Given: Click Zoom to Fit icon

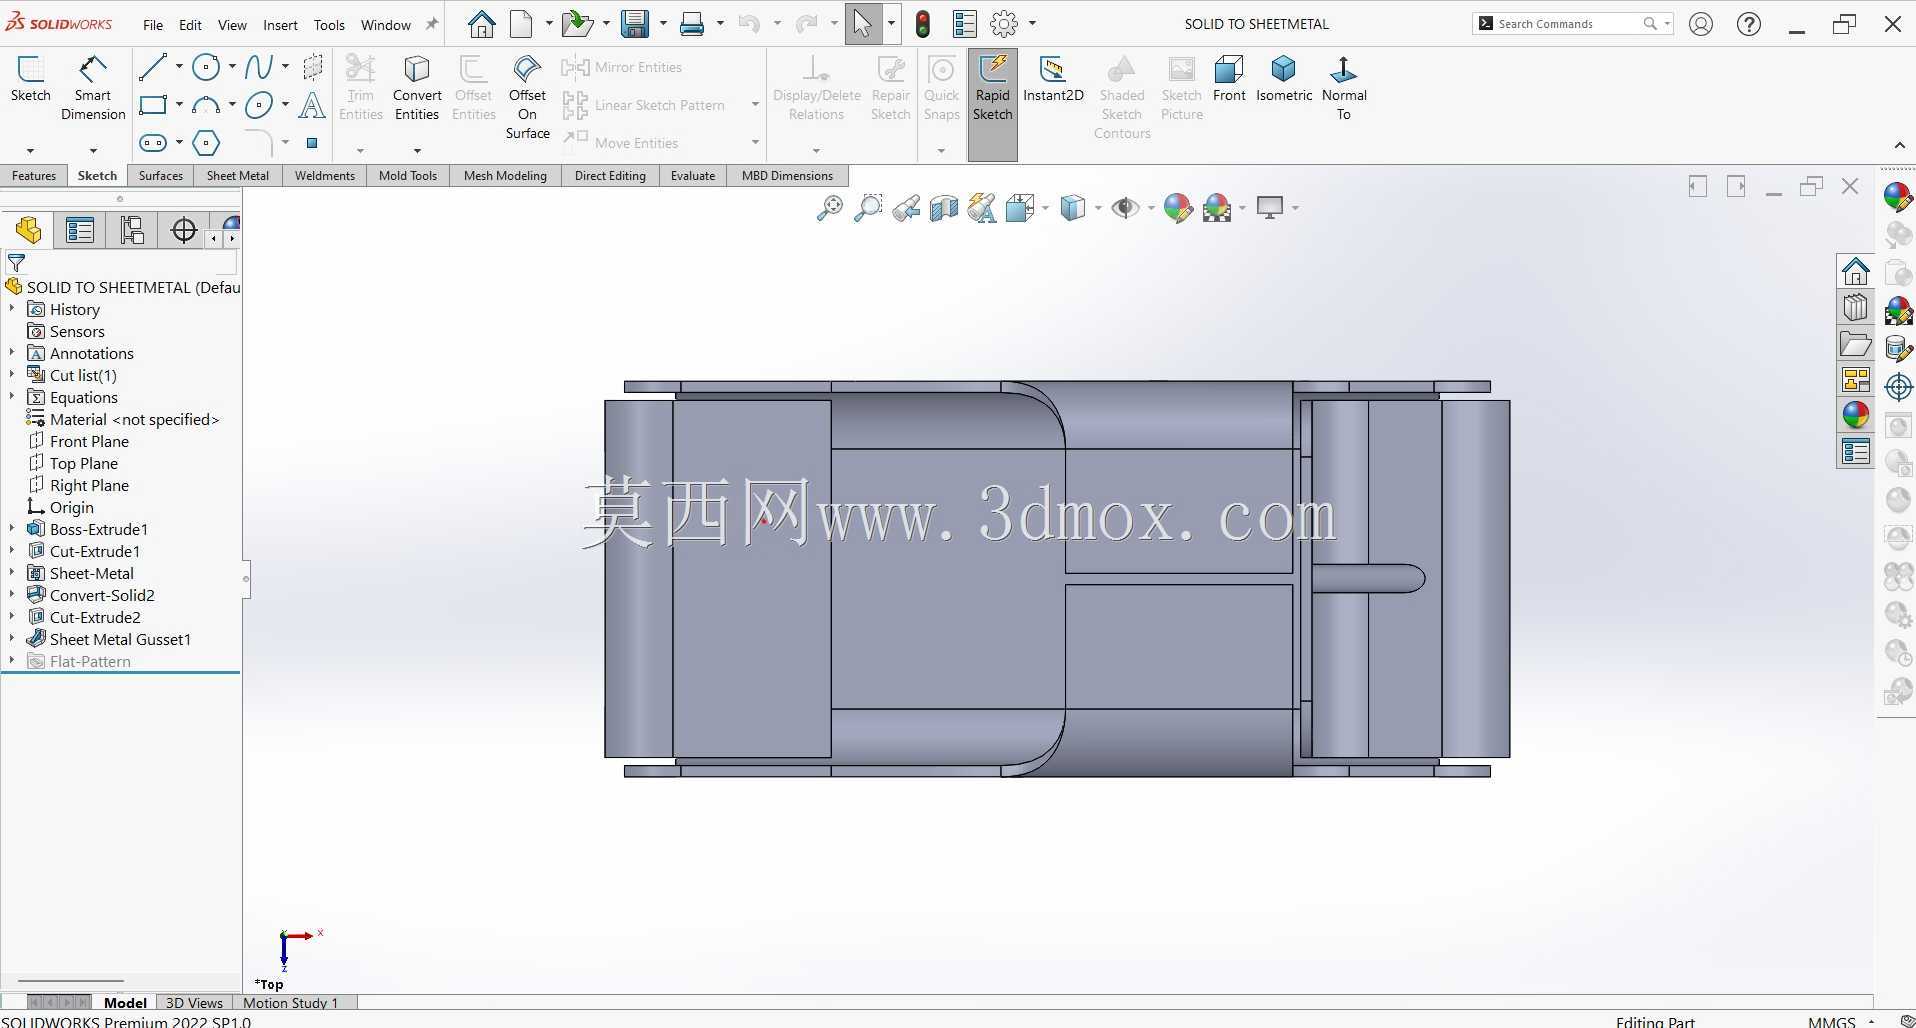Looking at the screenshot, I should pos(830,208).
